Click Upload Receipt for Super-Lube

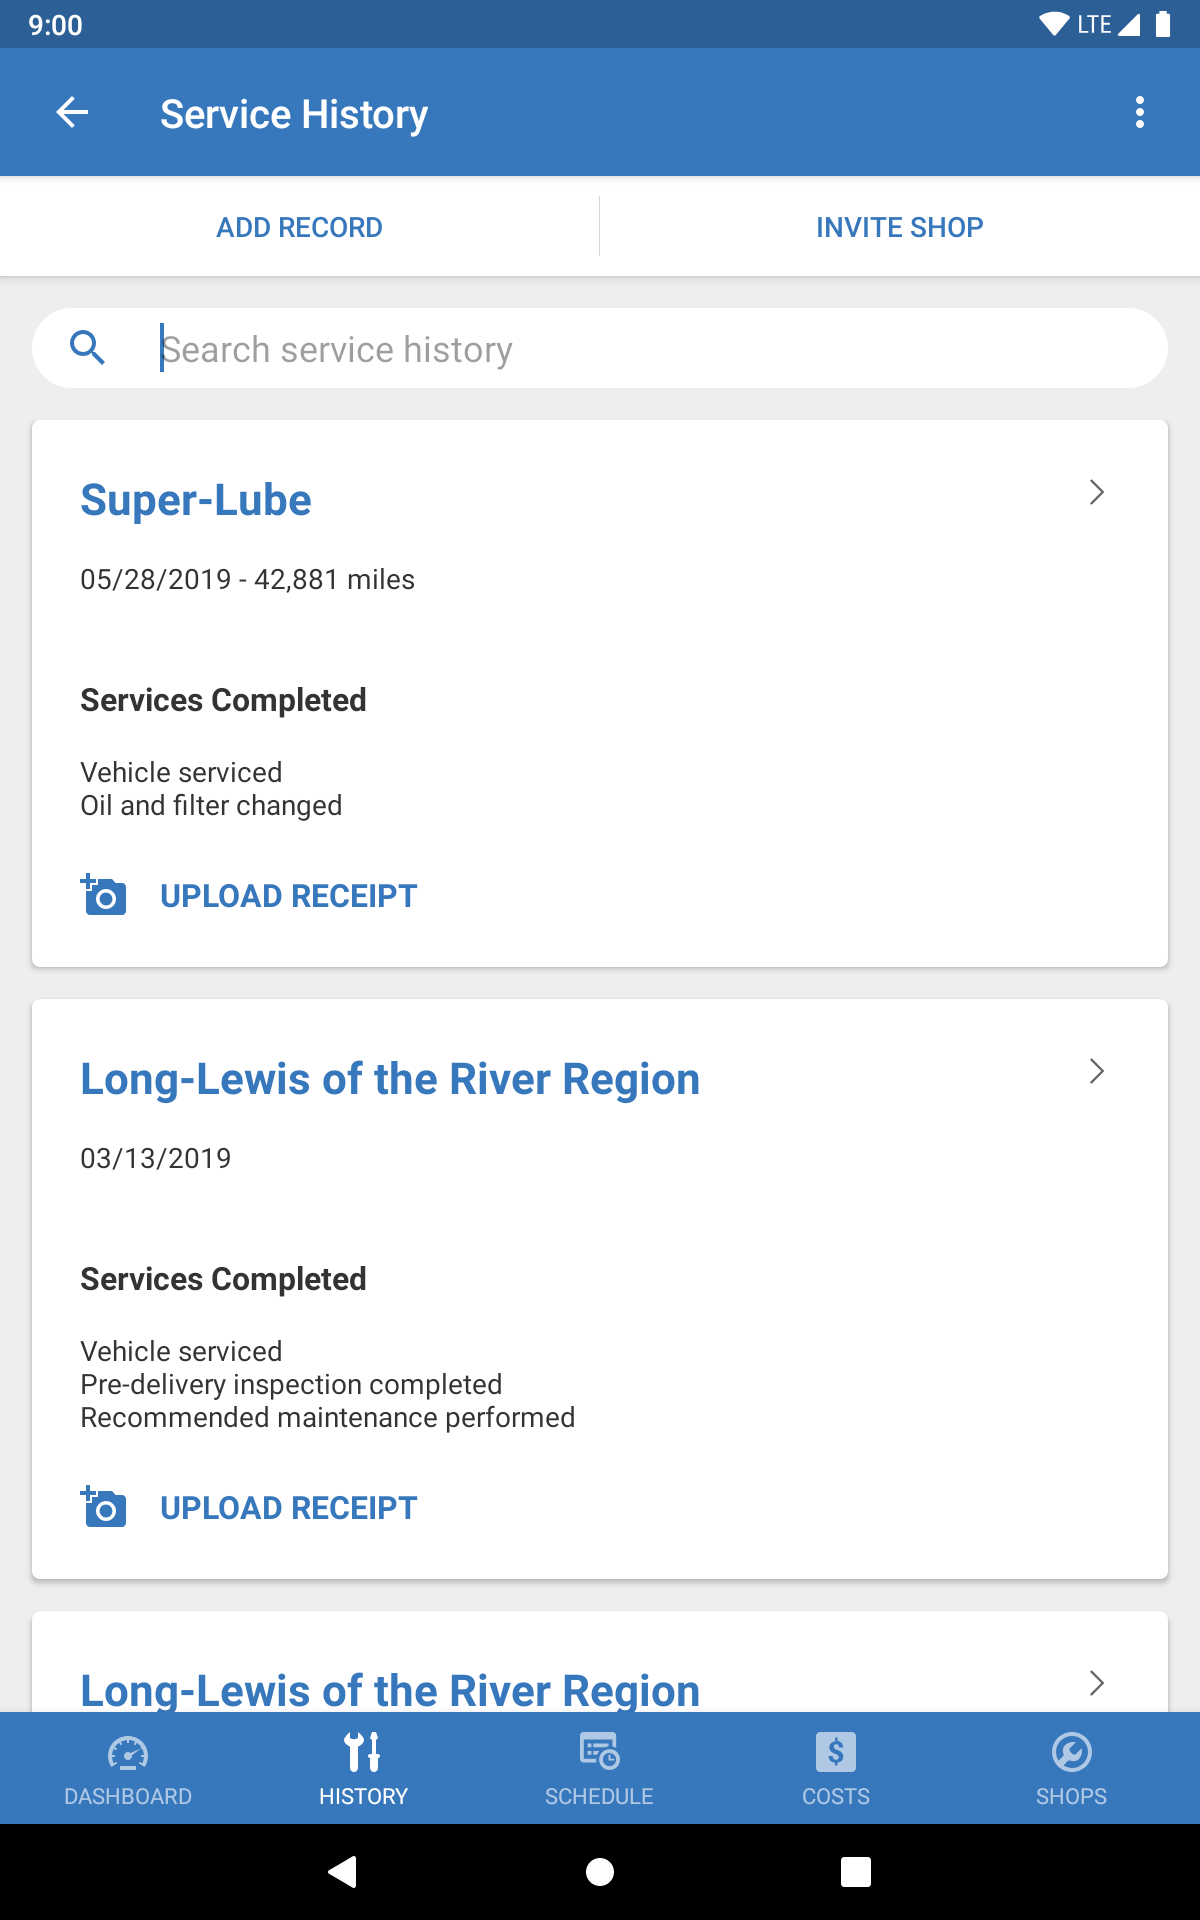click(x=288, y=896)
